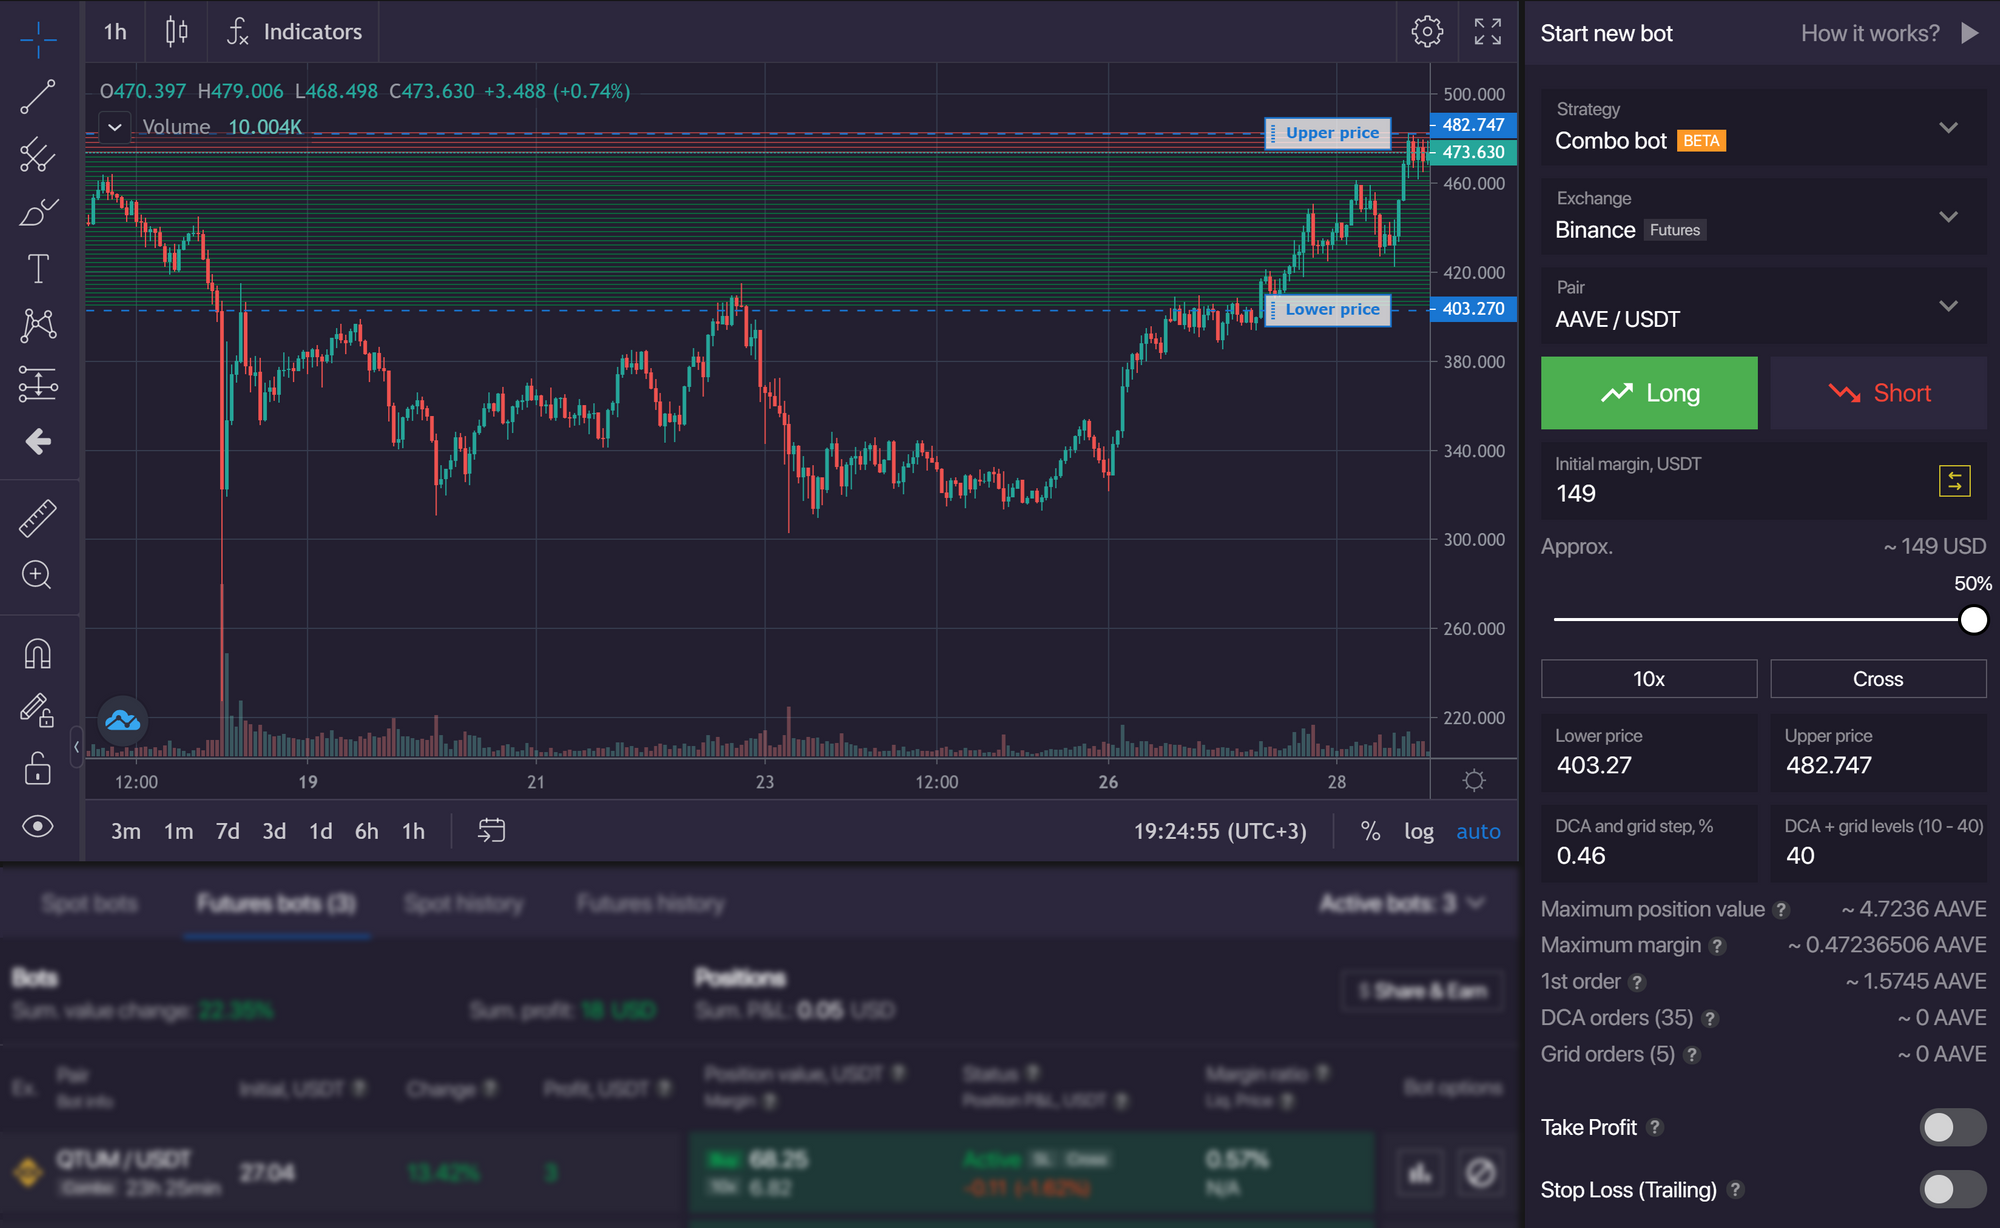Select the trend line drawing tool
This screenshot has height=1228, width=2000.
click(38, 97)
